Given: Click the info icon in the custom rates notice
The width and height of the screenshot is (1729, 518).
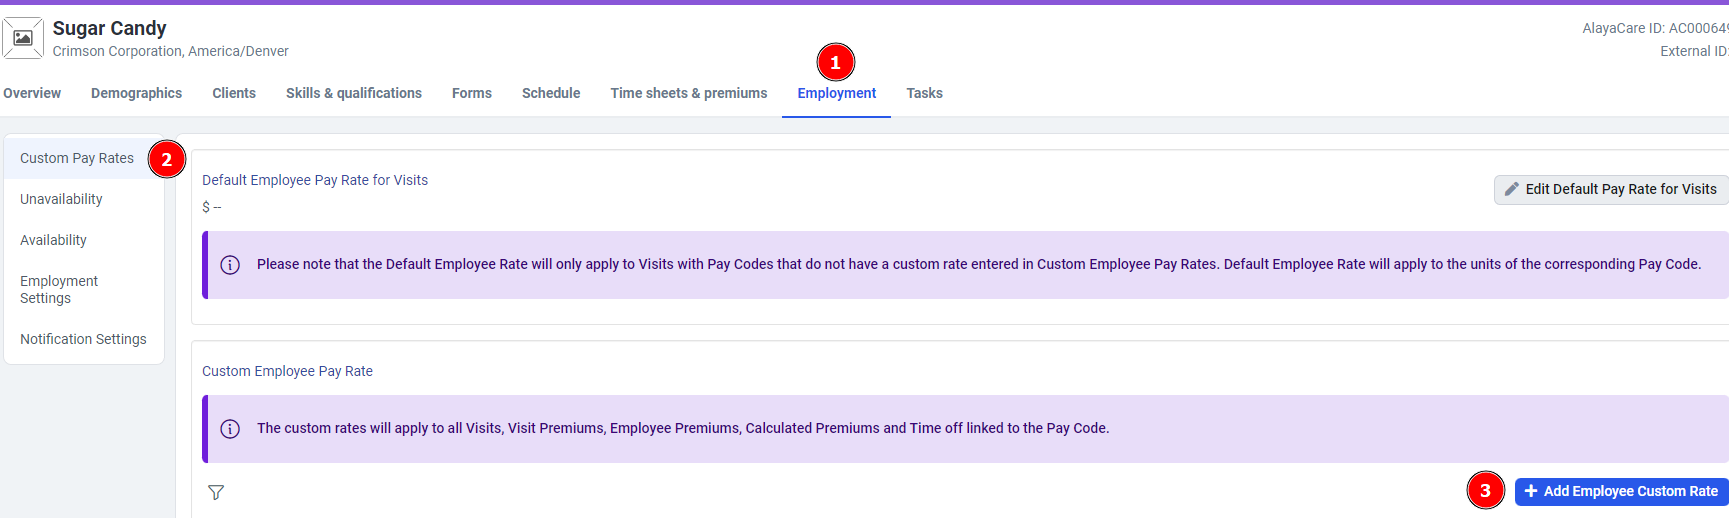Looking at the screenshot, I should coord(230,429).
